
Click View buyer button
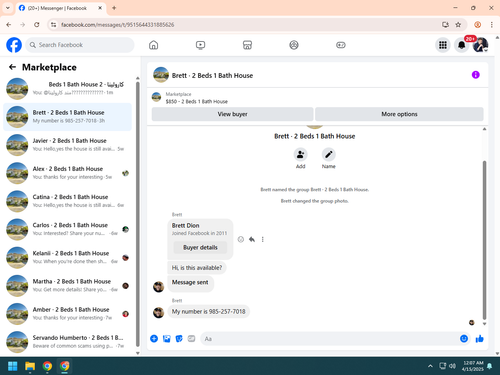[x=232, y=114]
